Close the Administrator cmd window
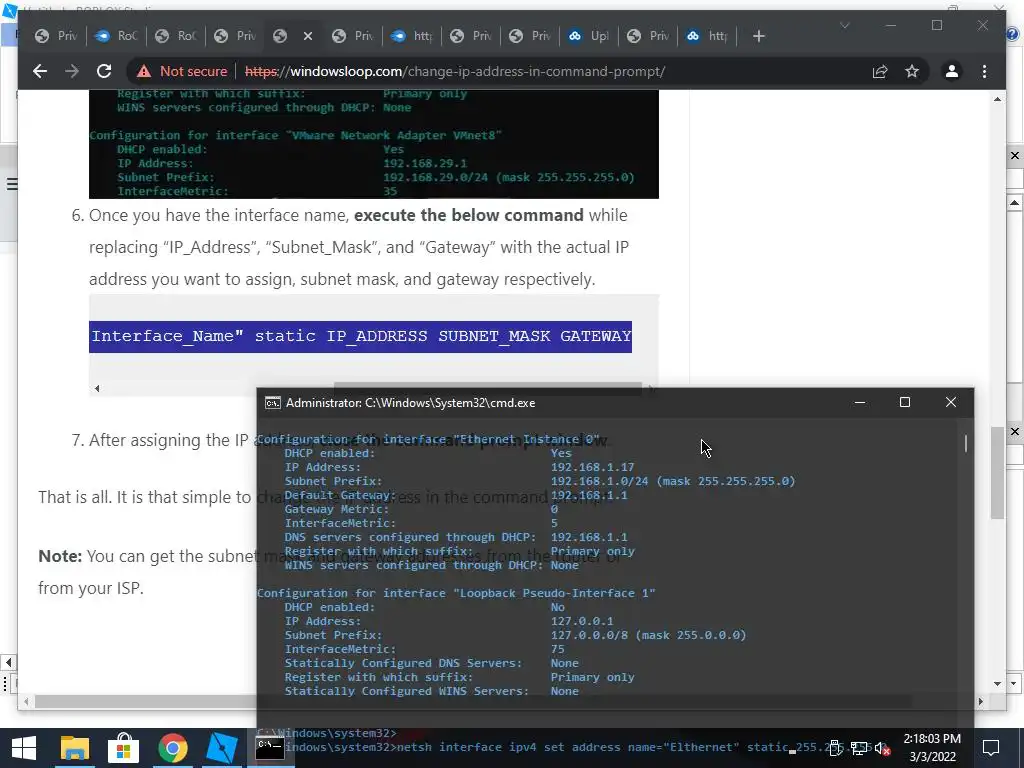 coord(951,402)
